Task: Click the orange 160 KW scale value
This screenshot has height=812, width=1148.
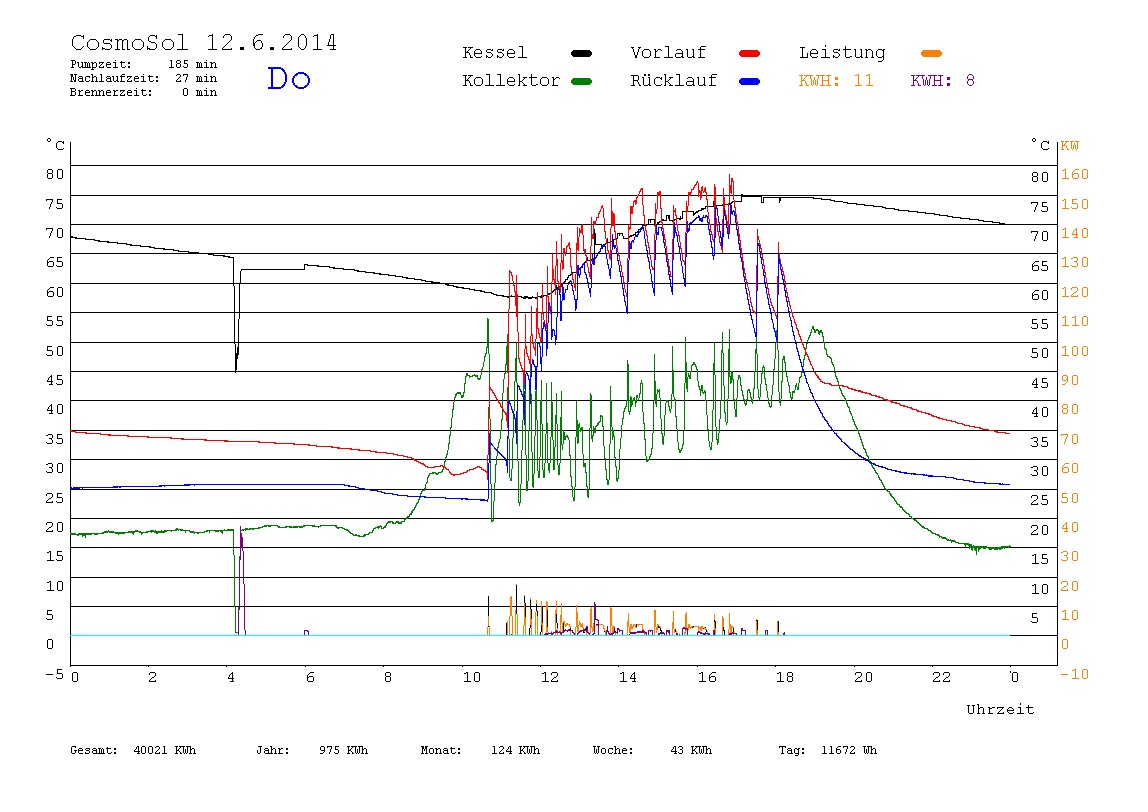Action: click(x=1075, y=174)
